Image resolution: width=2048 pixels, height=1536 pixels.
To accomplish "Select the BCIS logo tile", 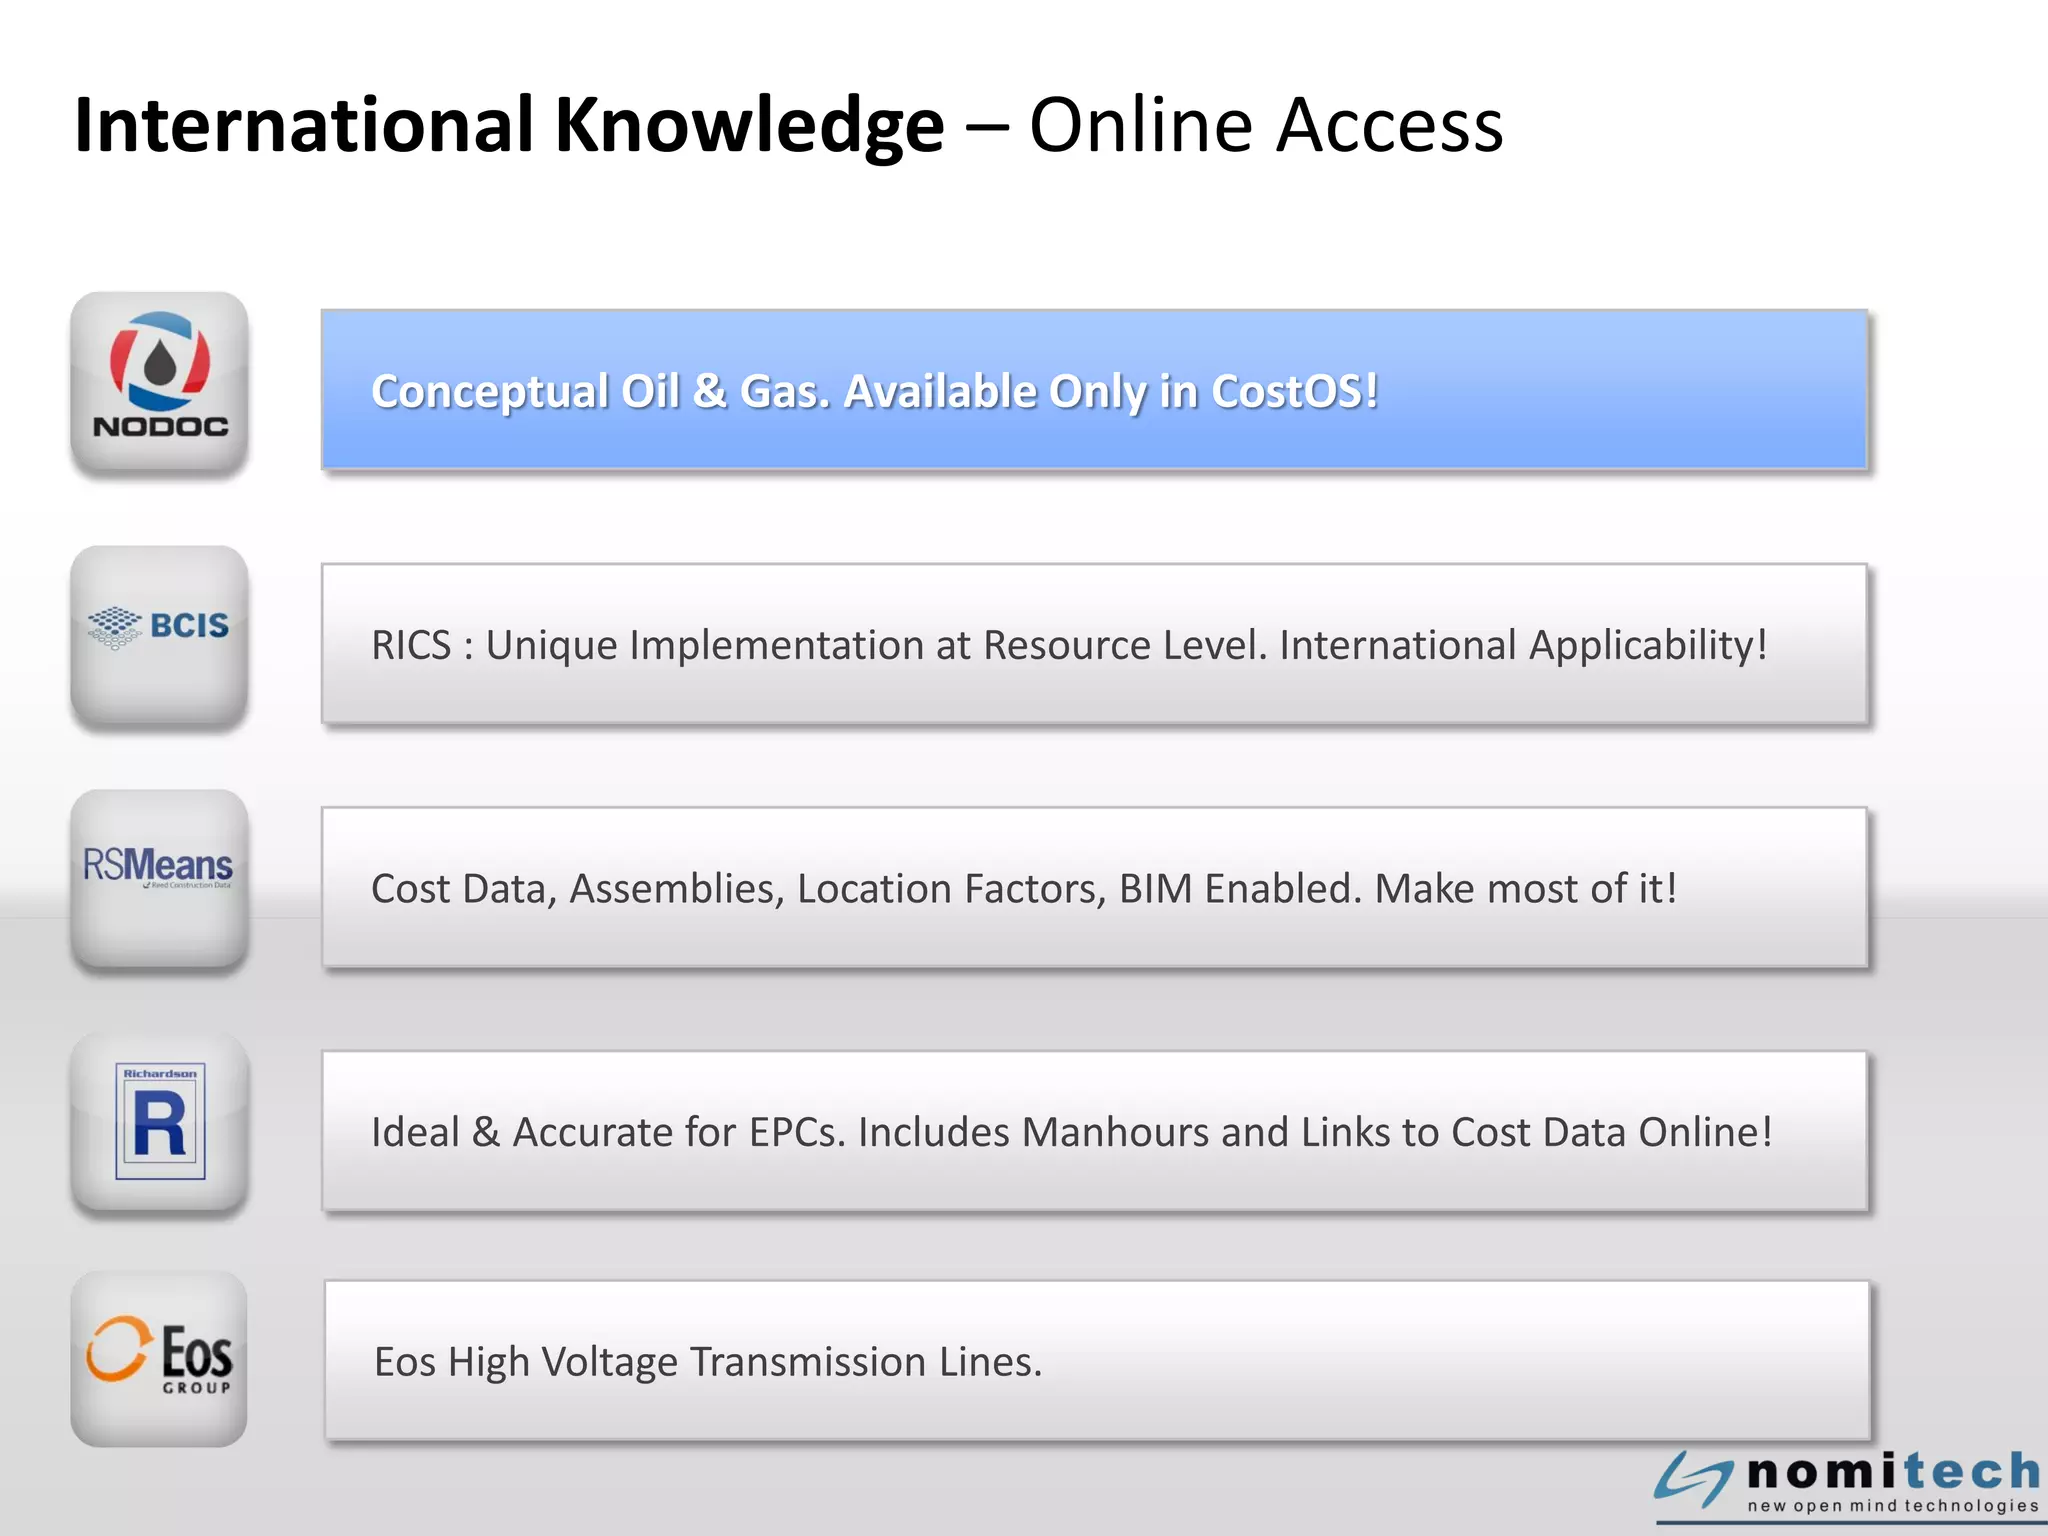I will pos(159,636).
